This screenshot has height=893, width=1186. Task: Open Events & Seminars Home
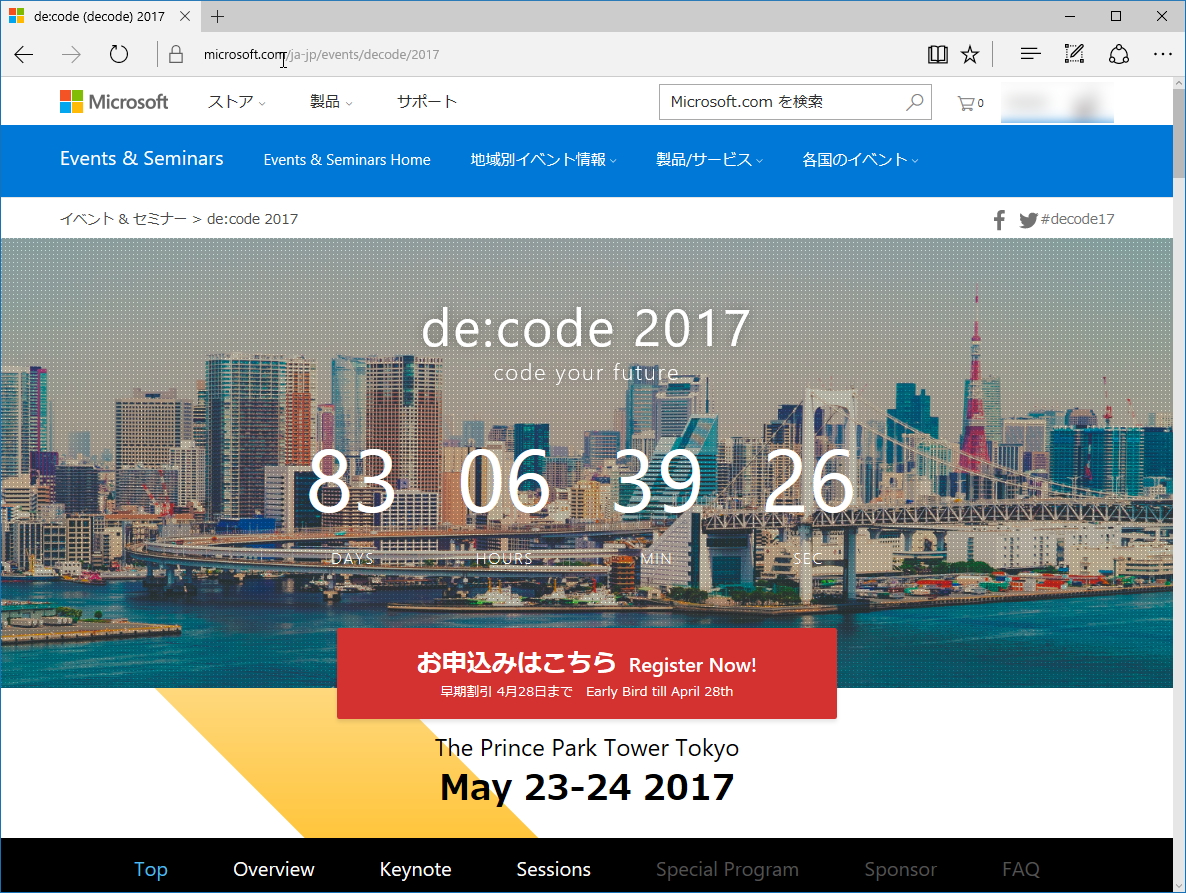(x=346, y=160)
